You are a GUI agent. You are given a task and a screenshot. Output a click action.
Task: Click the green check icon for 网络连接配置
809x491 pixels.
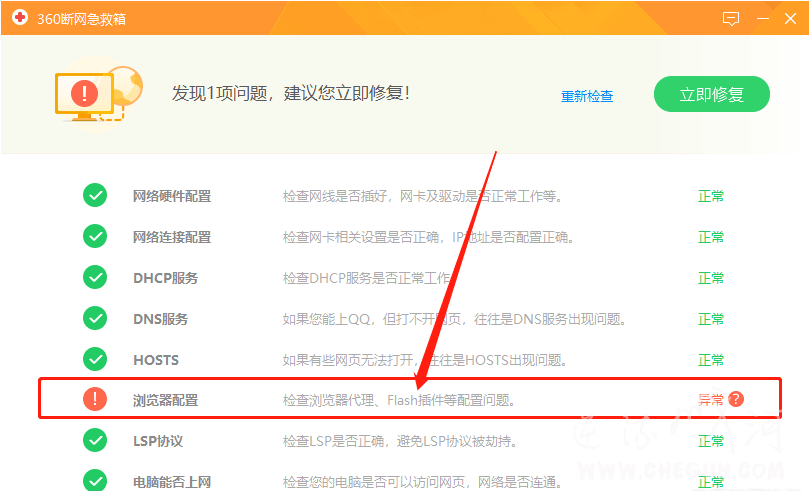(95, 236)
